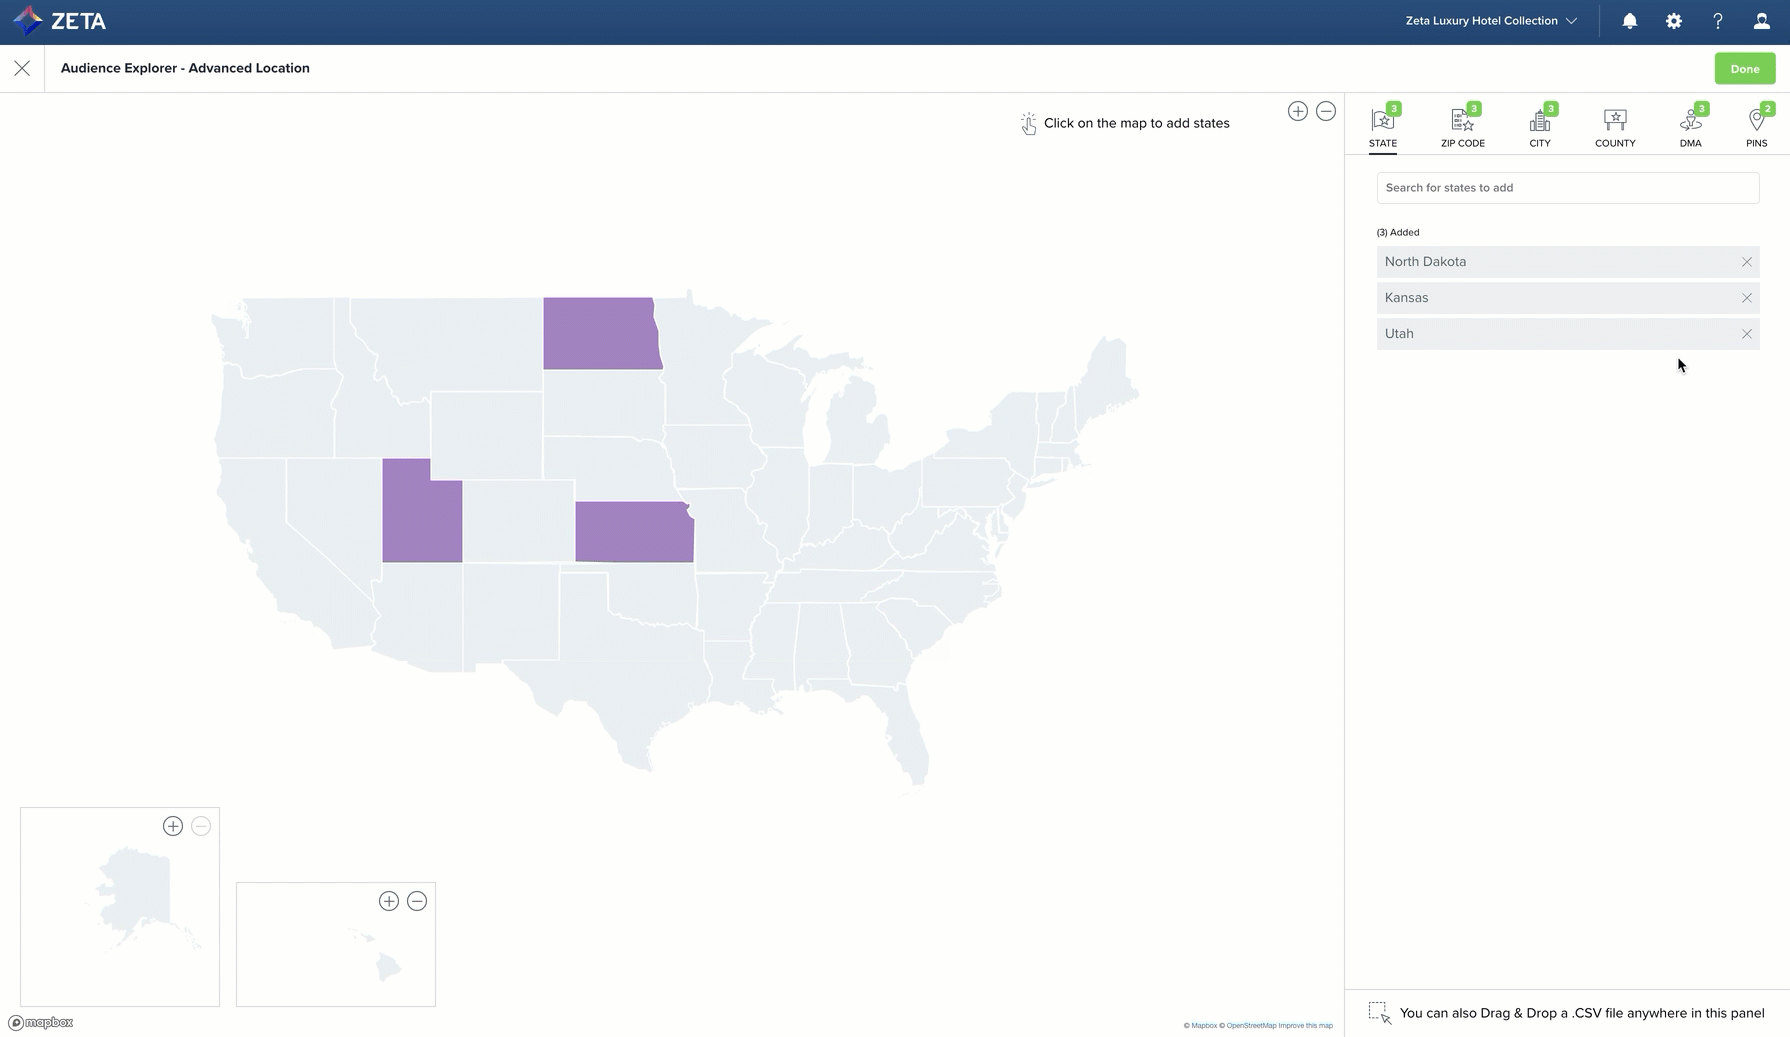Expand the Zeta Luxury Hotel Collection dropdown
Screen dimensions: 1790x1037
(x=1490, y=21)
